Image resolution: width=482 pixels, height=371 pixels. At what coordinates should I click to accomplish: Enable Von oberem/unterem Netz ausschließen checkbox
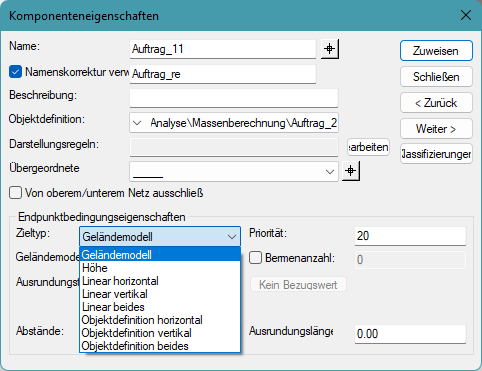15,193
